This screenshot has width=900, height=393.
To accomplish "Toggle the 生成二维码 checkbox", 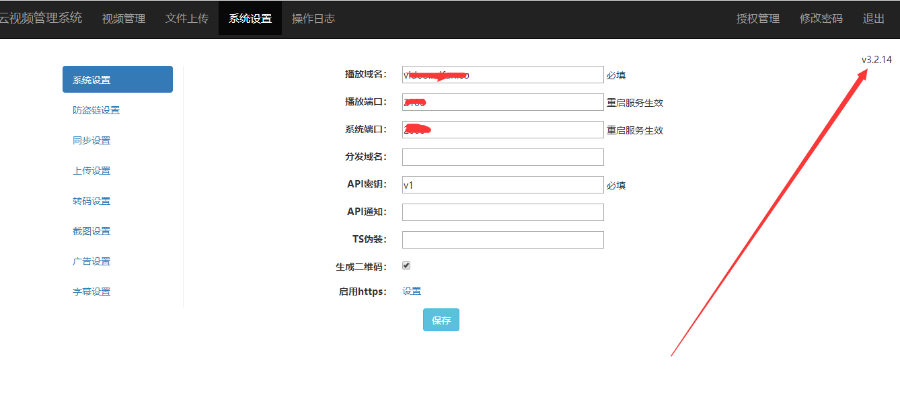I will tap(406, 266).
